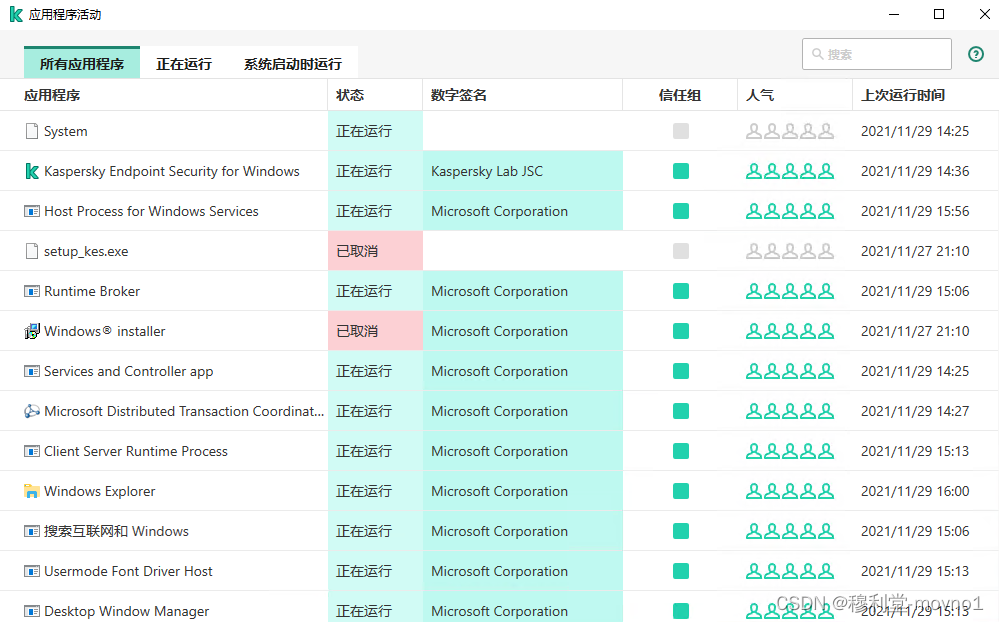Image resolution: width=999 pixels, height=622 pixels.
Task: Open the 系统启动时运行 tab
Action: point(292,64)
